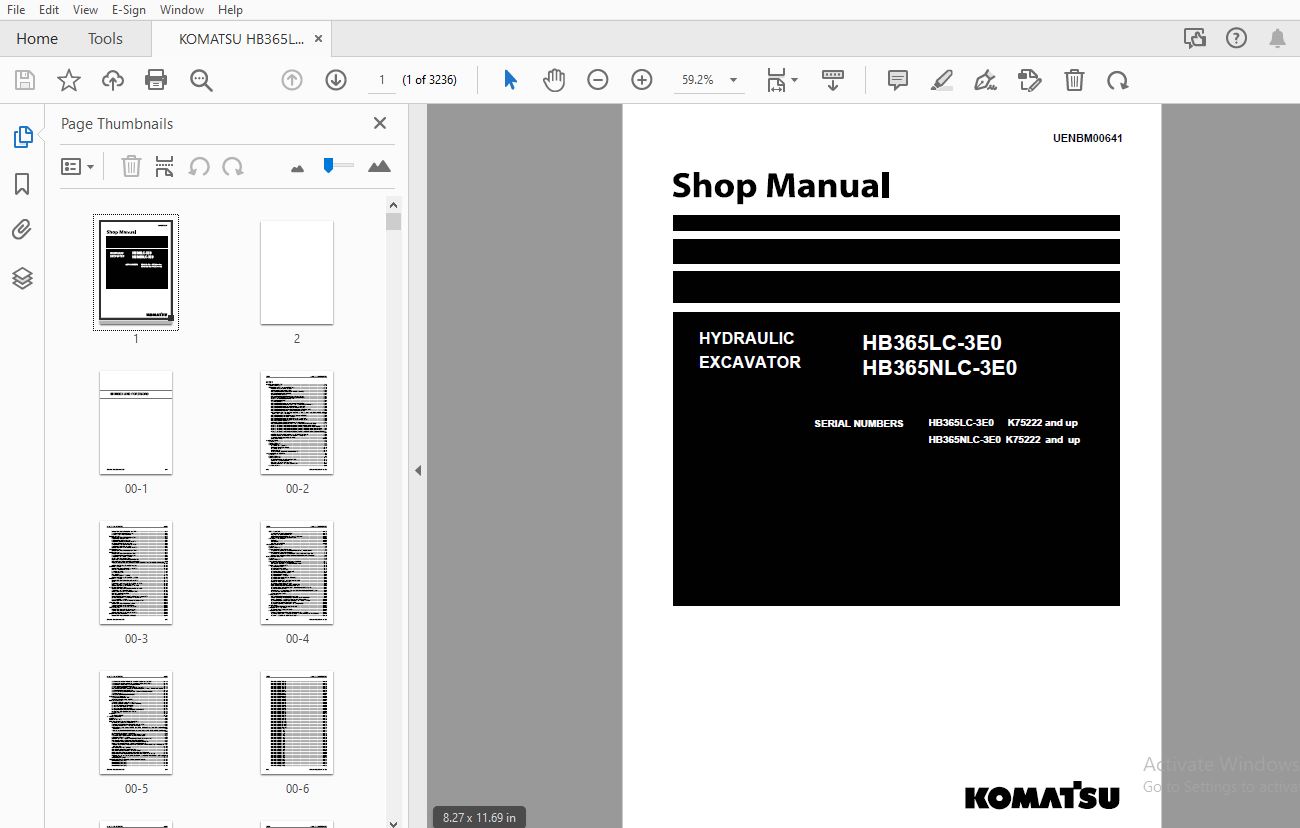Open Bookmarks sidebar panel
Viewport: 1300px width, 828px height.
point(22,184)
